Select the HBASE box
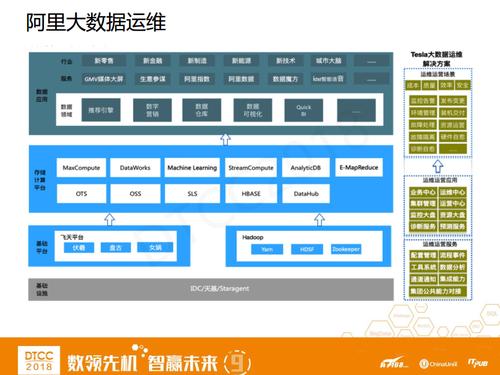Screen dimensions: 500x375 click(x=251, y=194)
